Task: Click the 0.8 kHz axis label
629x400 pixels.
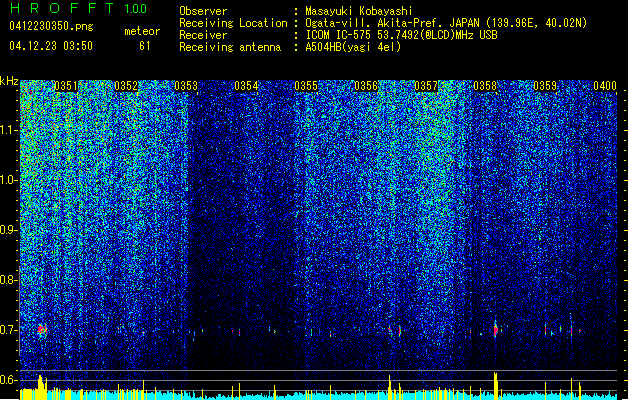Action: (x=9, y=280)
